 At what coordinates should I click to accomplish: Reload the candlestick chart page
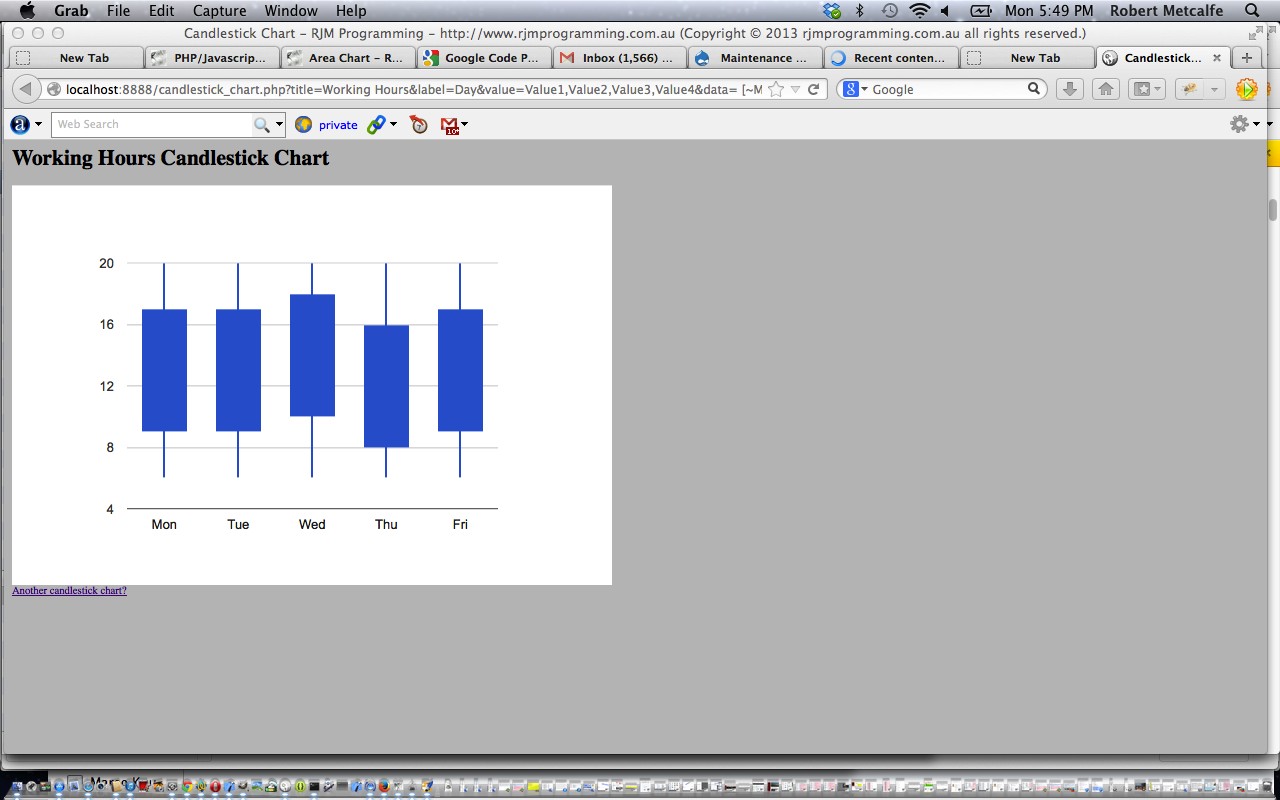[x=813, y=89]
